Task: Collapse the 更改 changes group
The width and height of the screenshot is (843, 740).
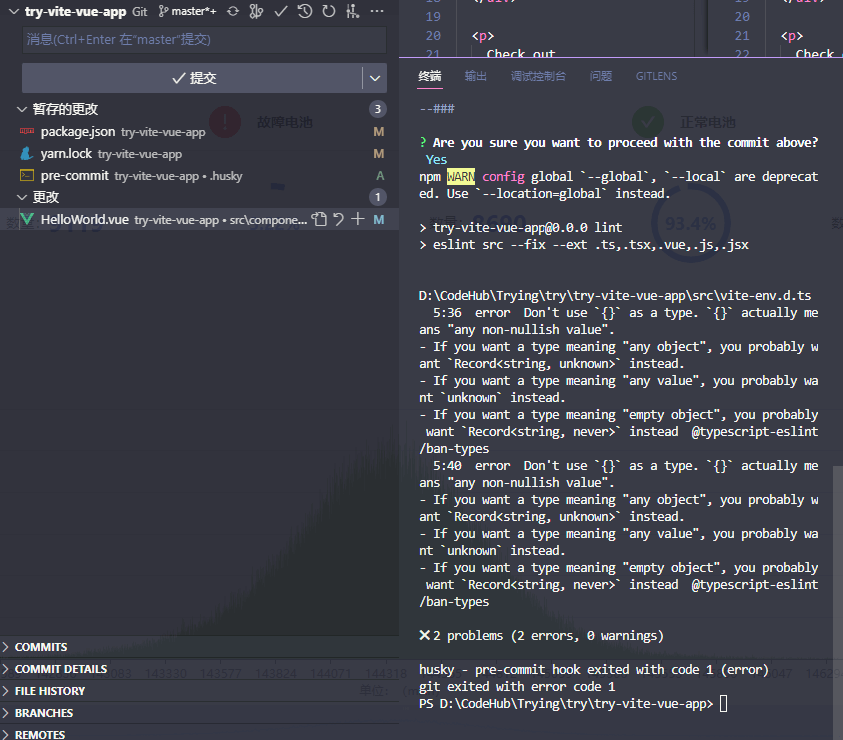Action: [22, 197]
